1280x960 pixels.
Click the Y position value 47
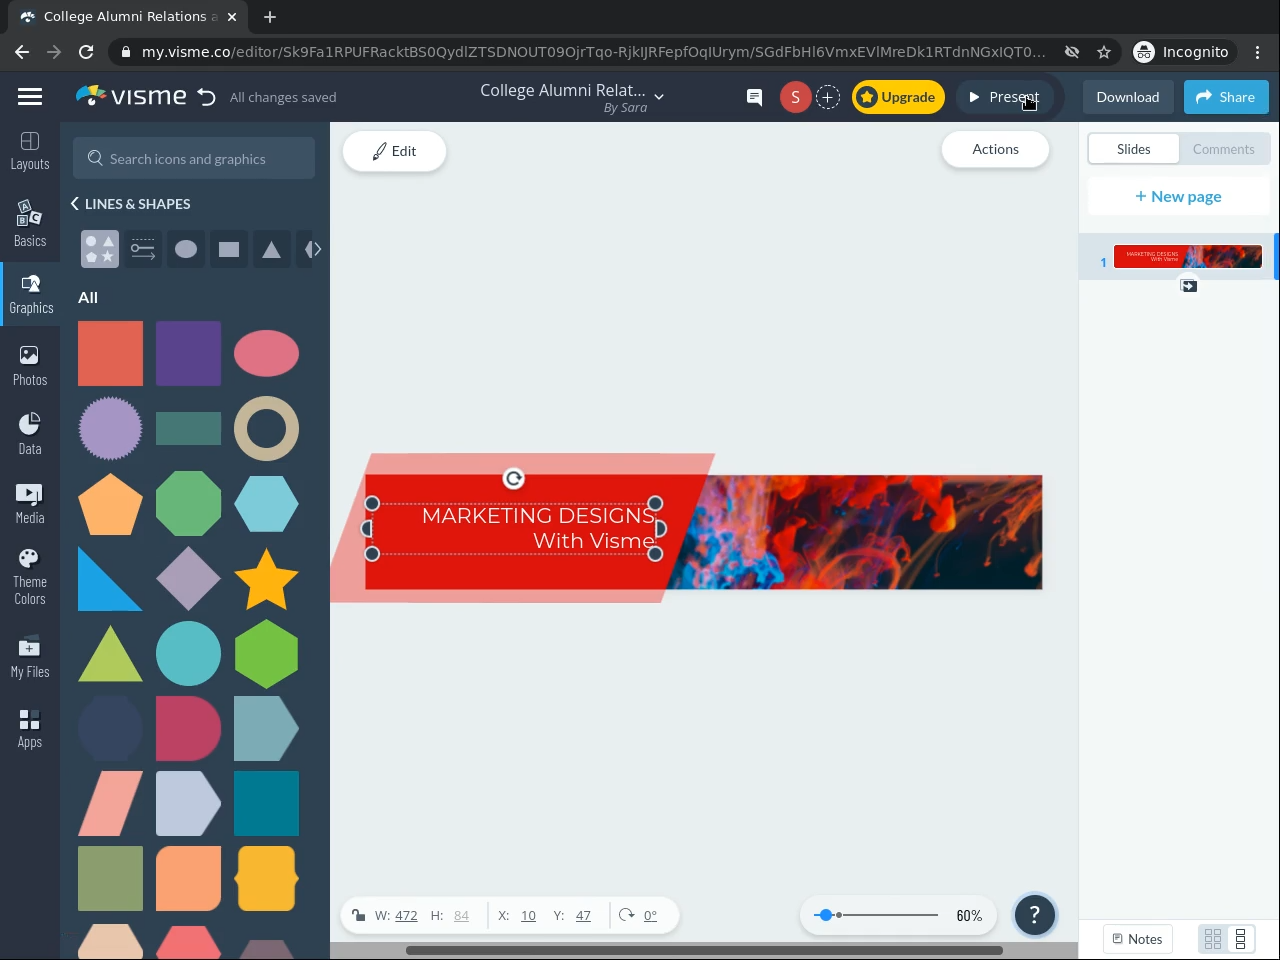[x=583, y=915]
